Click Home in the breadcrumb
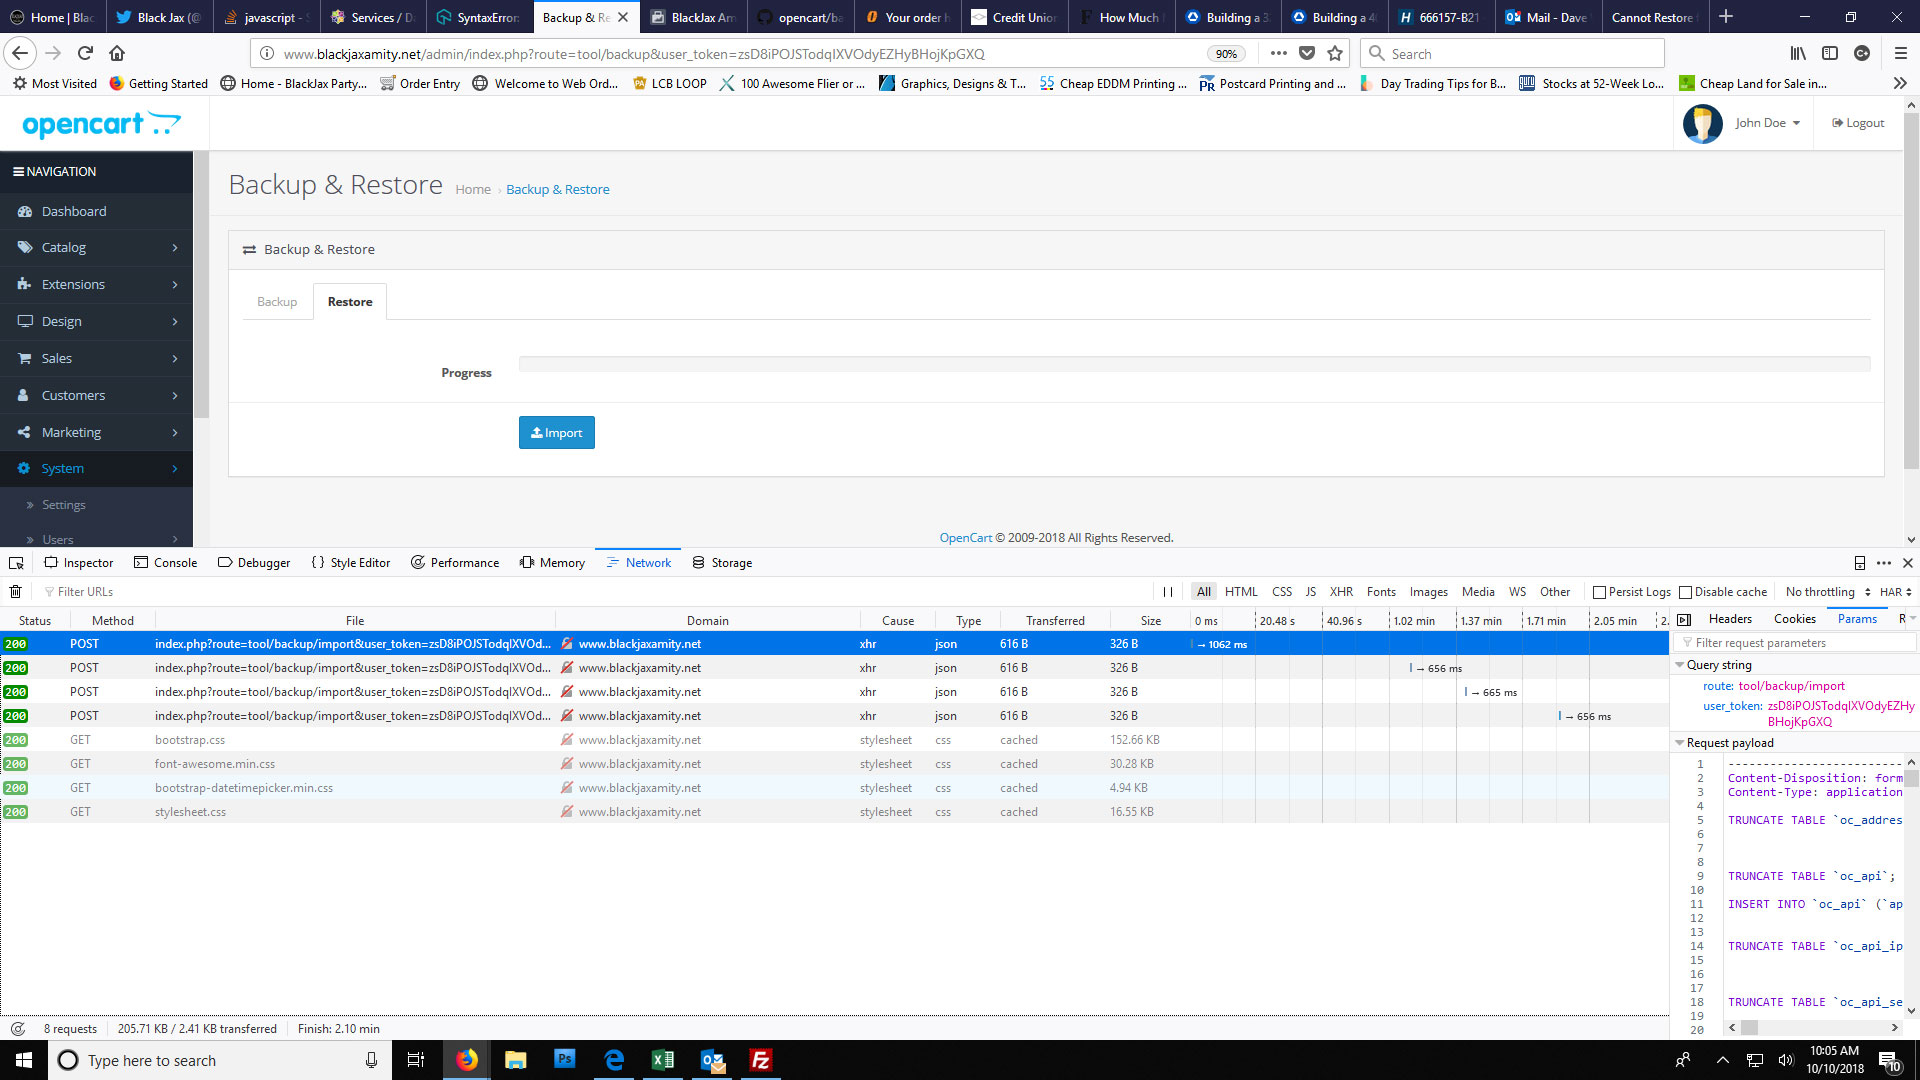This screenshot has height=1080, width=1920. pos(473,189)
